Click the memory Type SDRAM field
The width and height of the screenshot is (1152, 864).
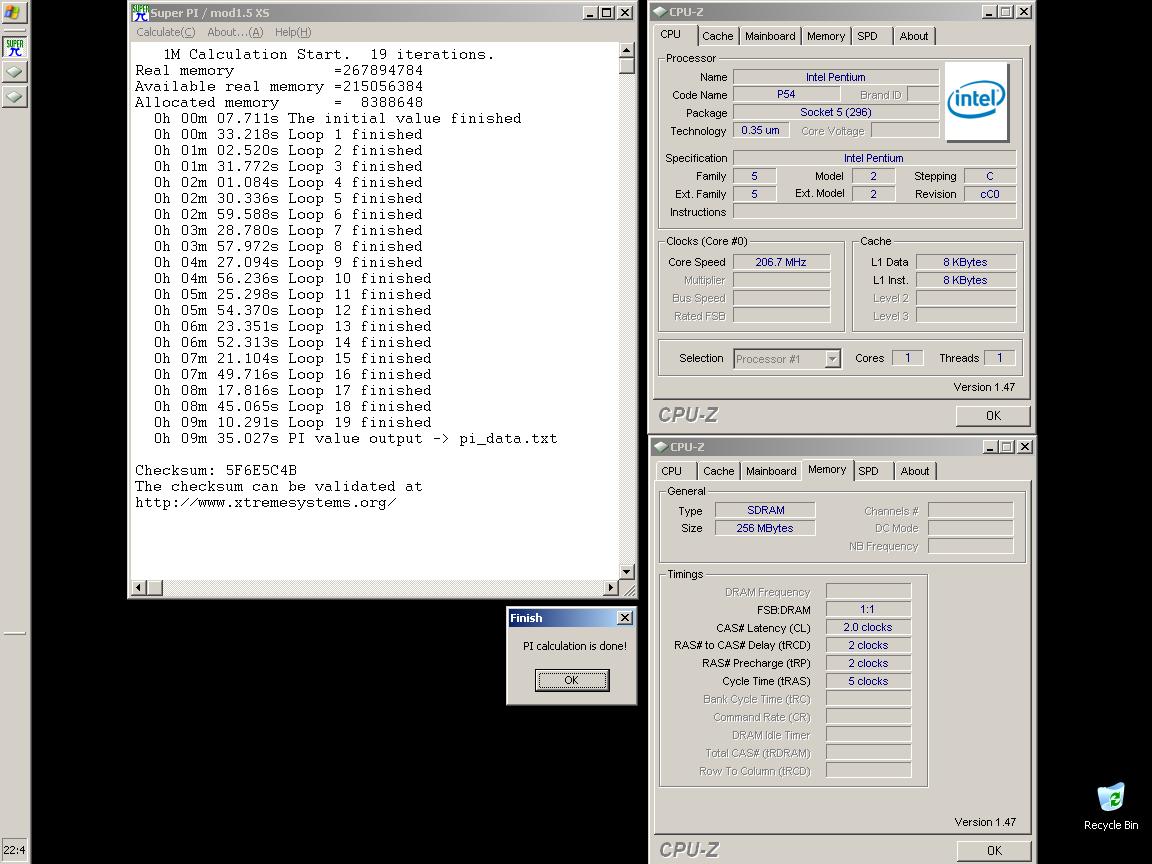pos(765,510)
